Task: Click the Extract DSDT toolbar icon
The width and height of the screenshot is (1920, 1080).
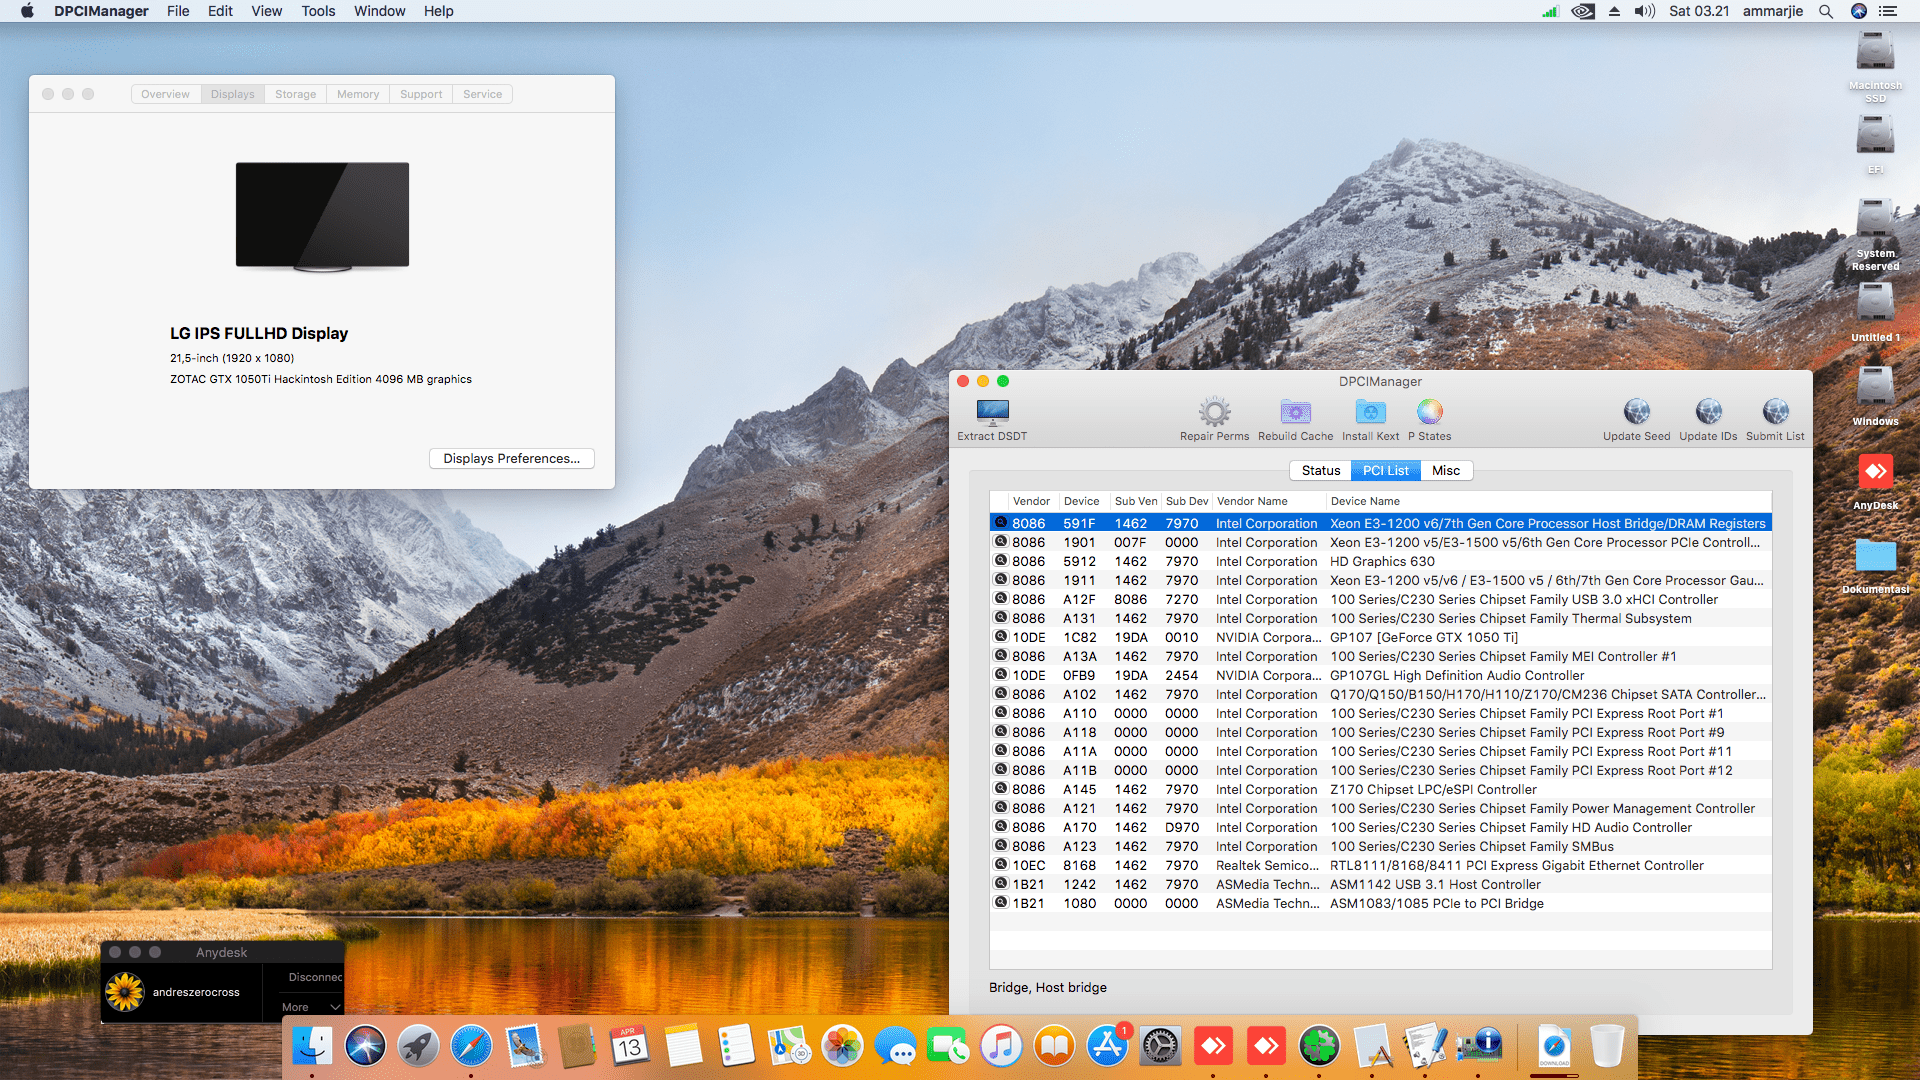Action: click(x=992, y=413)
